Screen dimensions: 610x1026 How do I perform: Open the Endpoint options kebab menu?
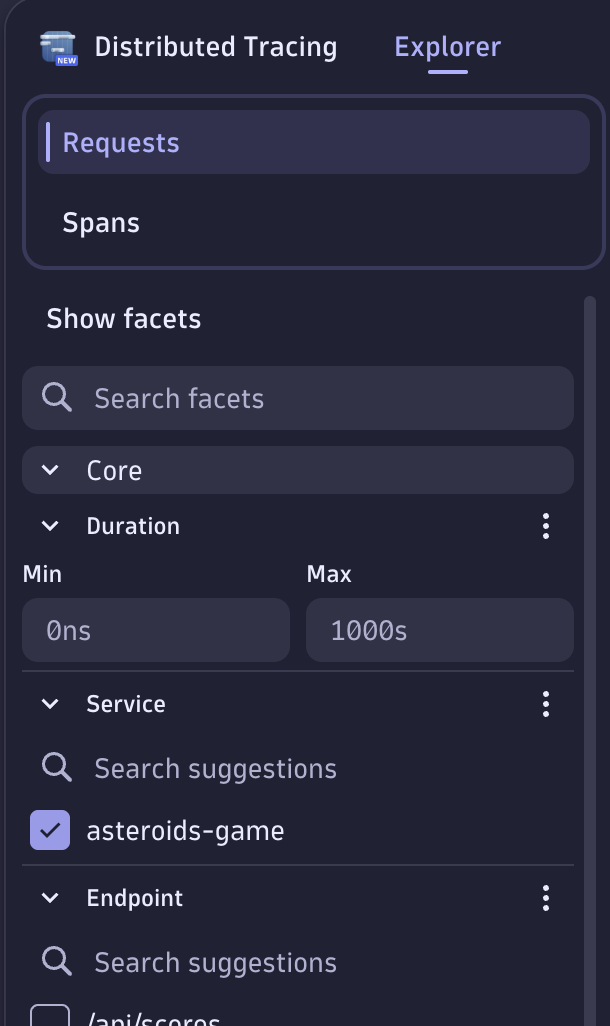click(546, 898)
